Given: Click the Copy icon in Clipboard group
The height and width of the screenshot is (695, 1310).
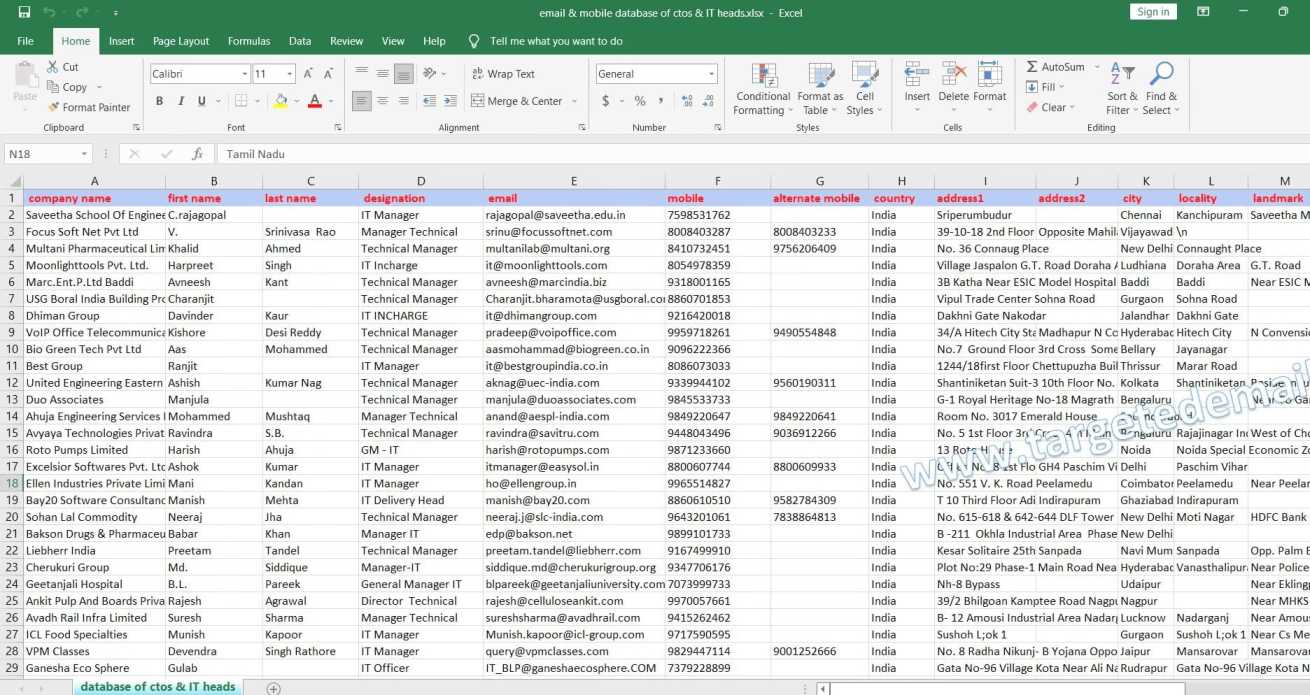Looking at the screenshot, I should pos(53,87).
